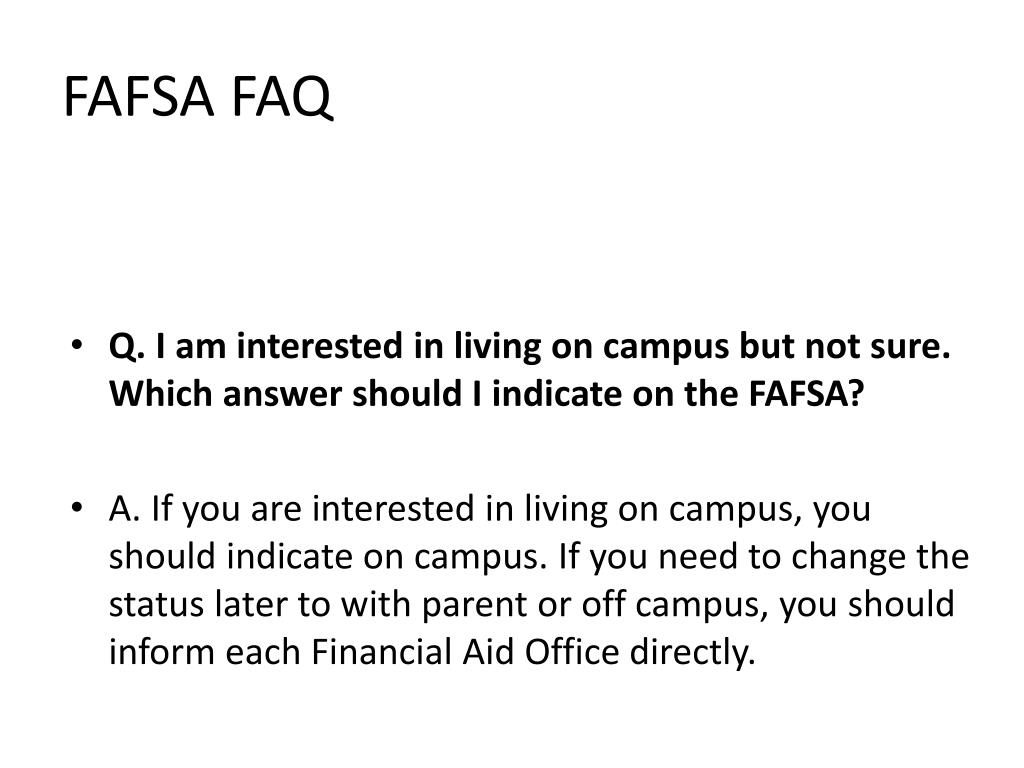Click 'living on campus, you' in the answer

(697, 509)
